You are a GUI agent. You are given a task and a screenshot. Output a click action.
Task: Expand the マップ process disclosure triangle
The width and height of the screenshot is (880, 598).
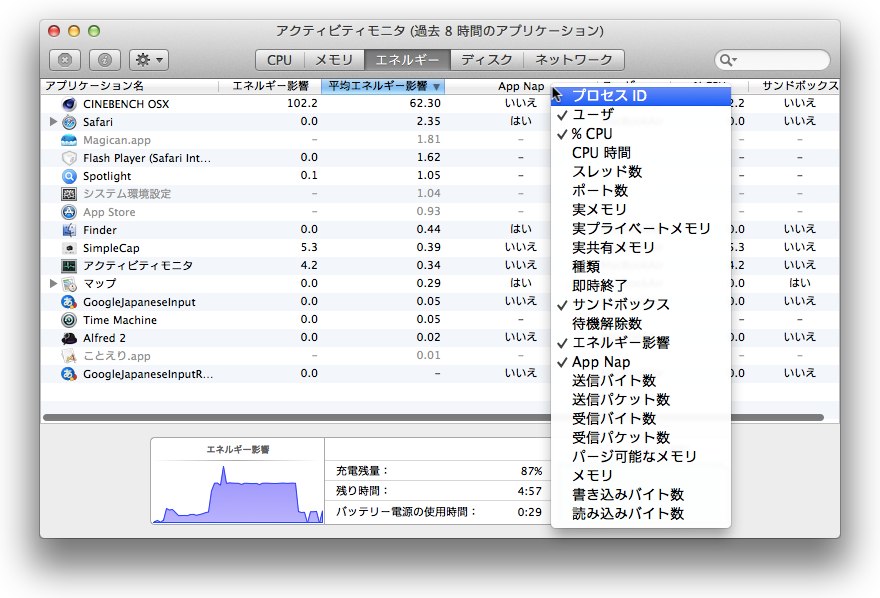click(53, 283)
